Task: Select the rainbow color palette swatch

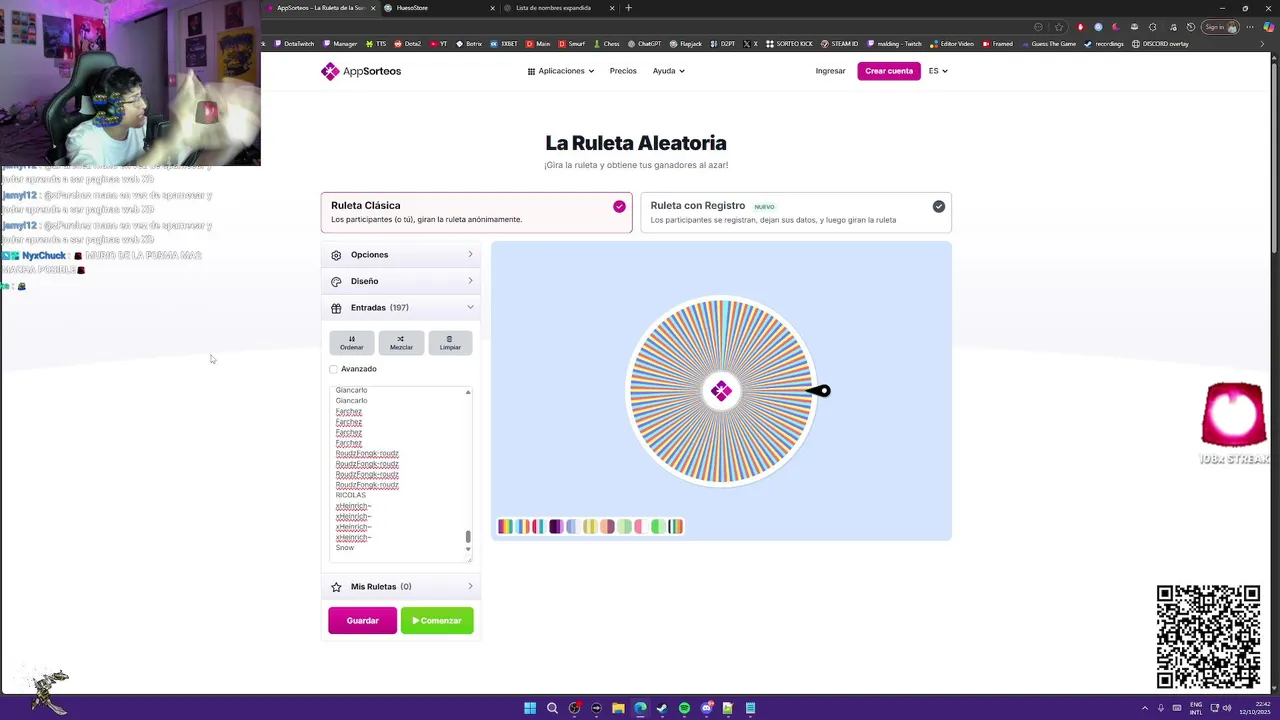Action: click(x=505, y=527)
